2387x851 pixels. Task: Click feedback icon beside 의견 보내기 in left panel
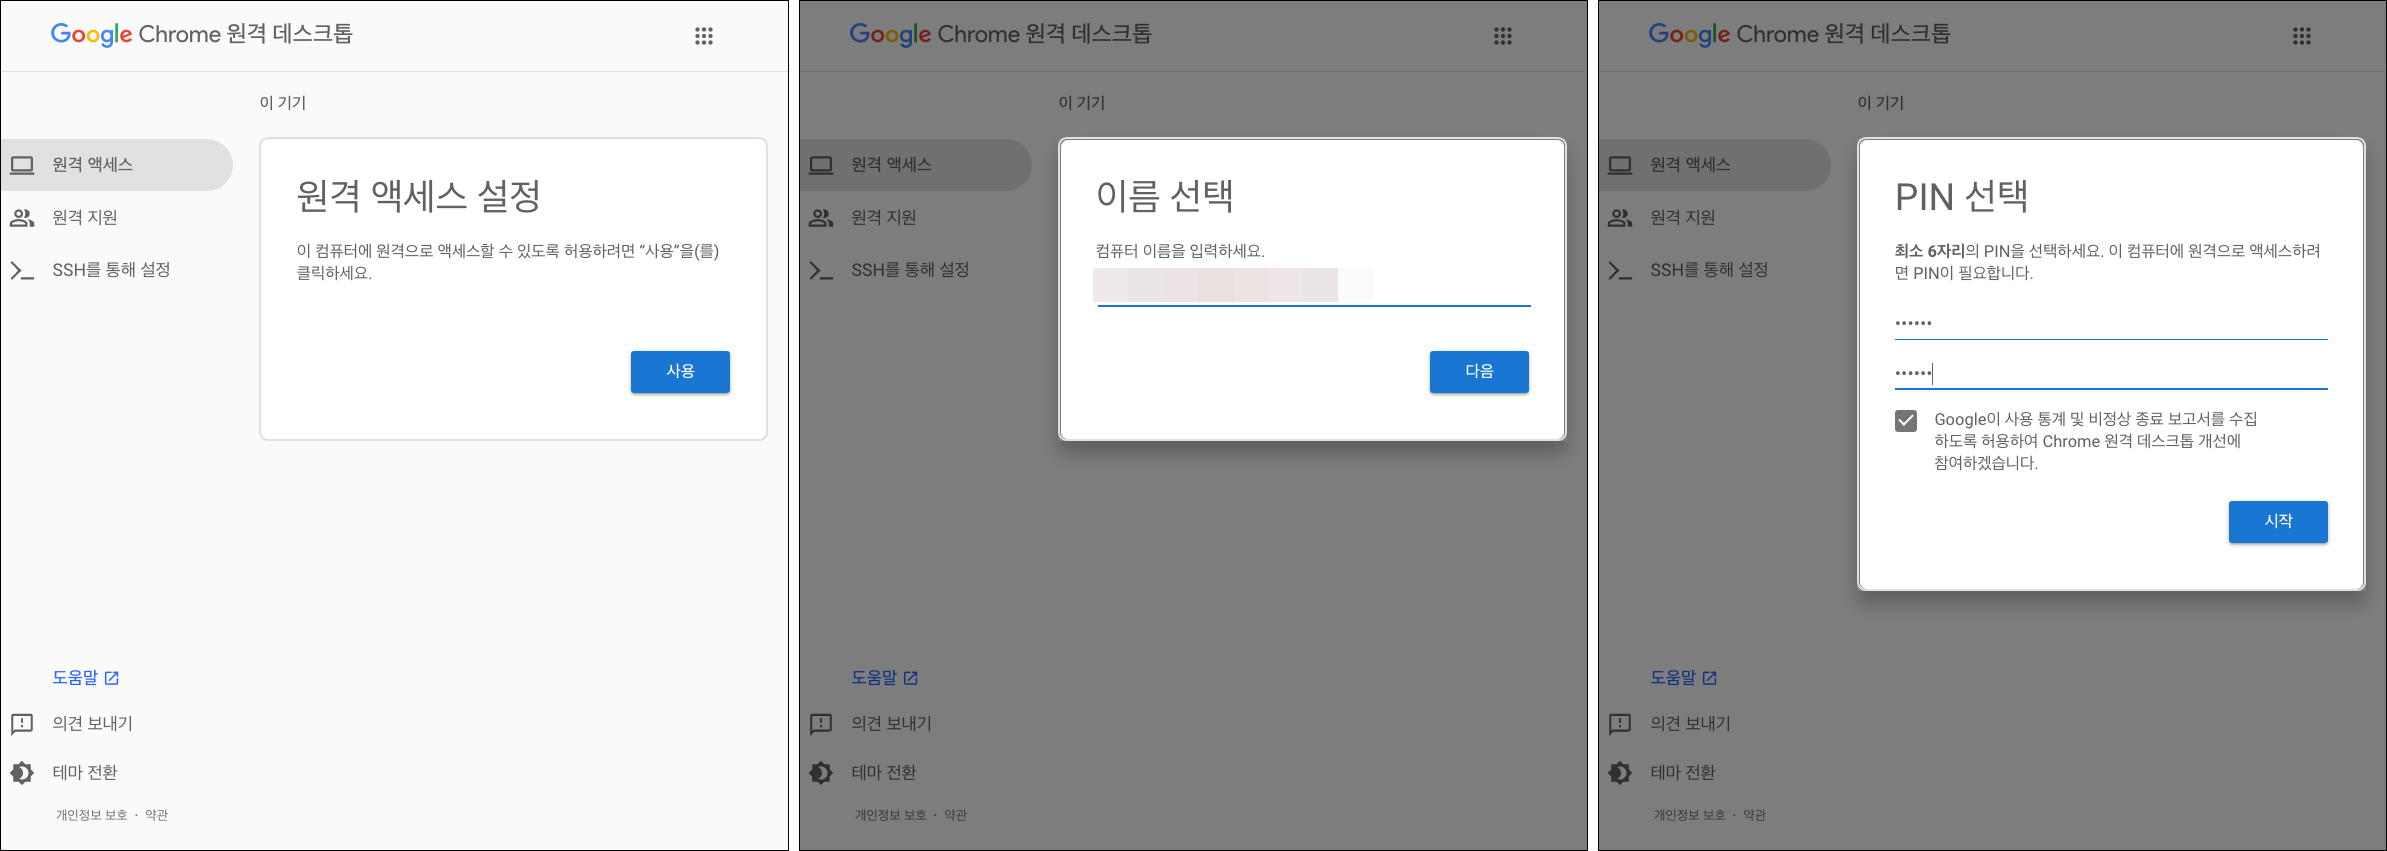pyautogui.click(x=22, y=723)
